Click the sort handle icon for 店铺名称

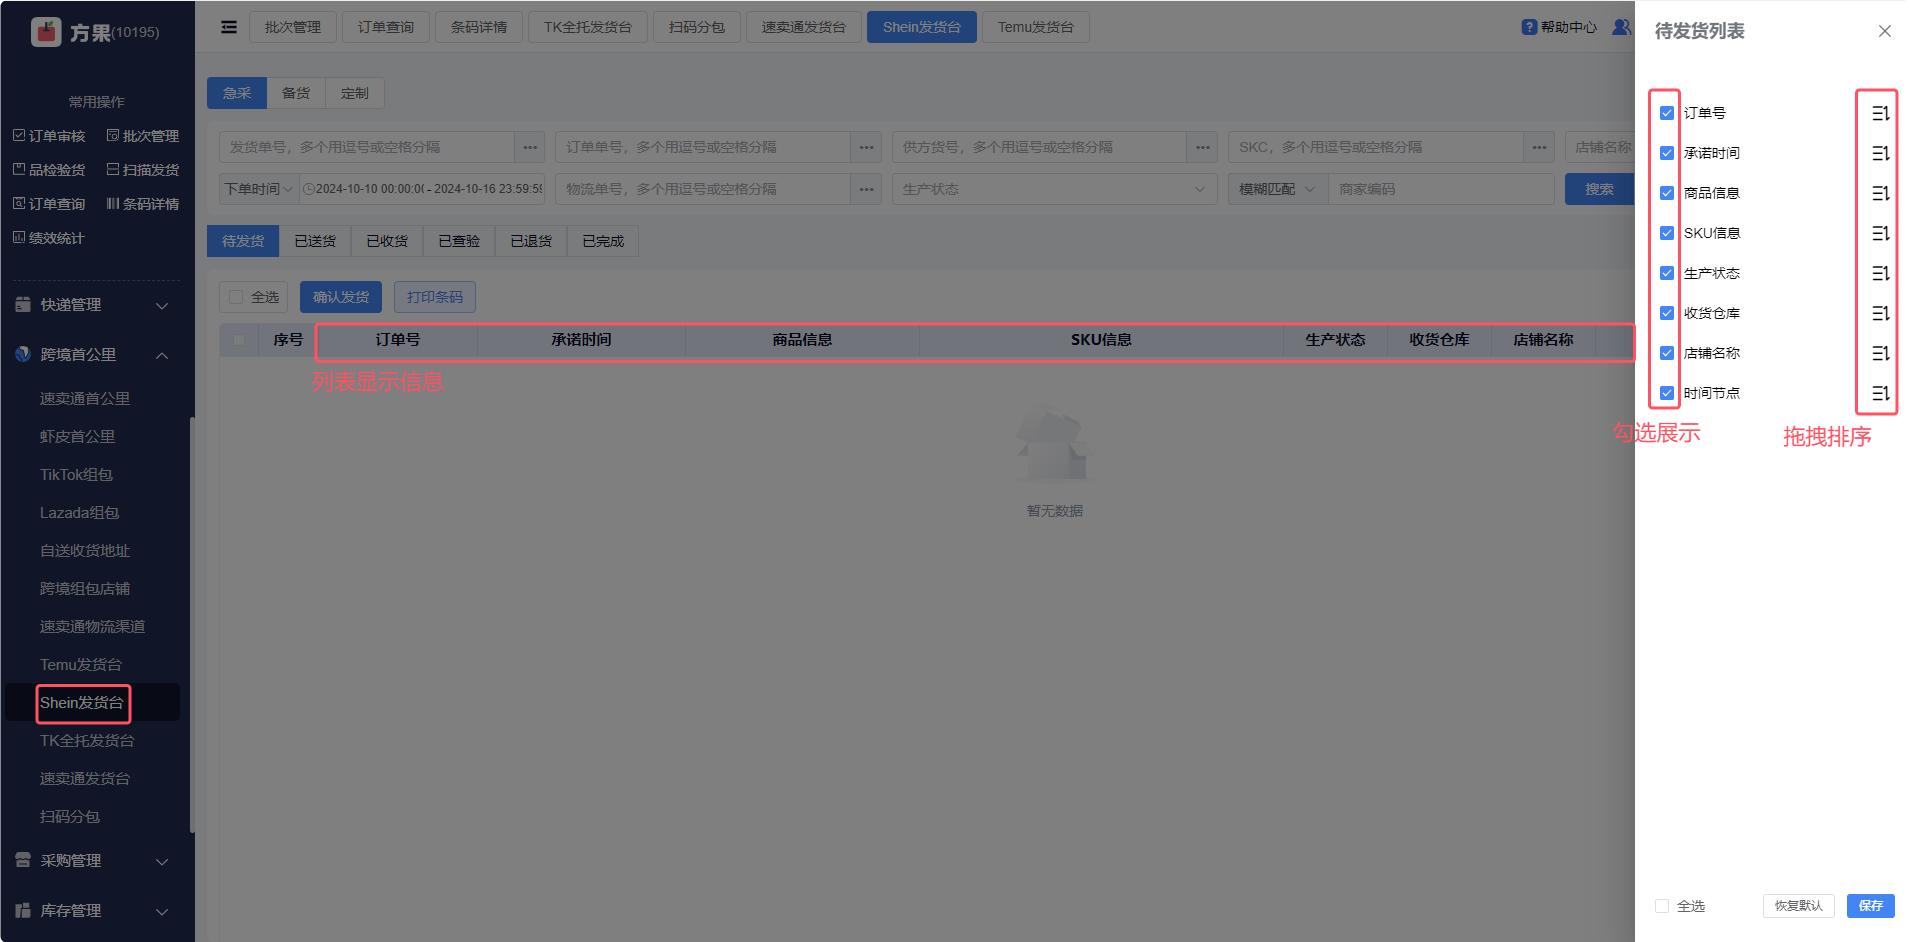pos(1880,353)
